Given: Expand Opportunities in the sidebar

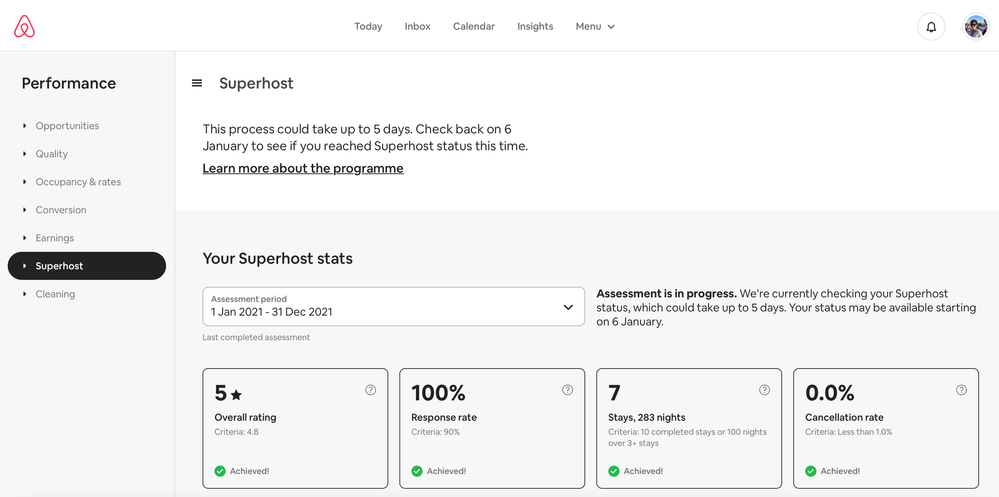Looking at the screenshot, I should [67, 126].
